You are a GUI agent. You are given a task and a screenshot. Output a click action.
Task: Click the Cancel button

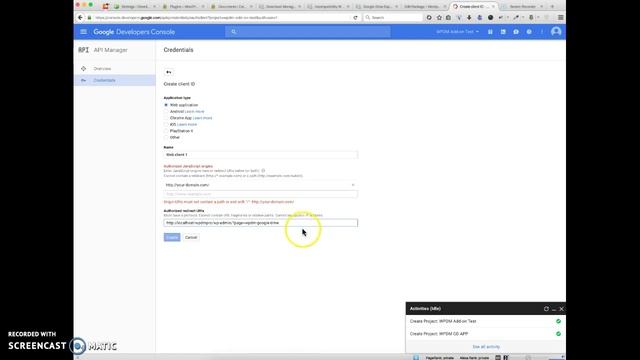click(191, 237)
